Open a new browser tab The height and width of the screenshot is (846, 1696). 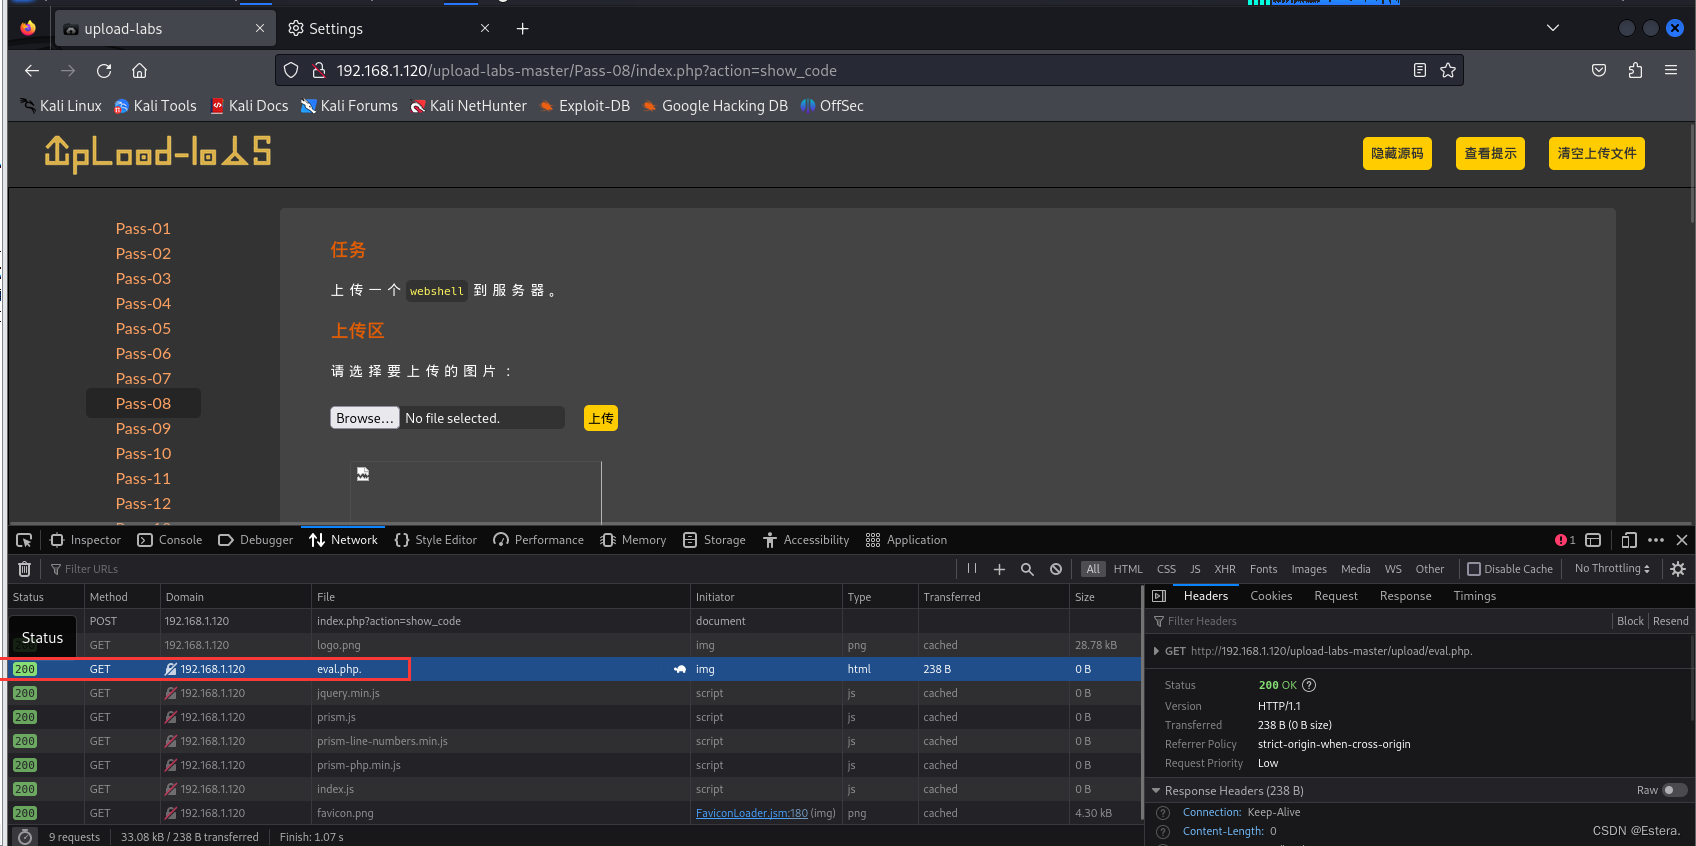point(522,29)
